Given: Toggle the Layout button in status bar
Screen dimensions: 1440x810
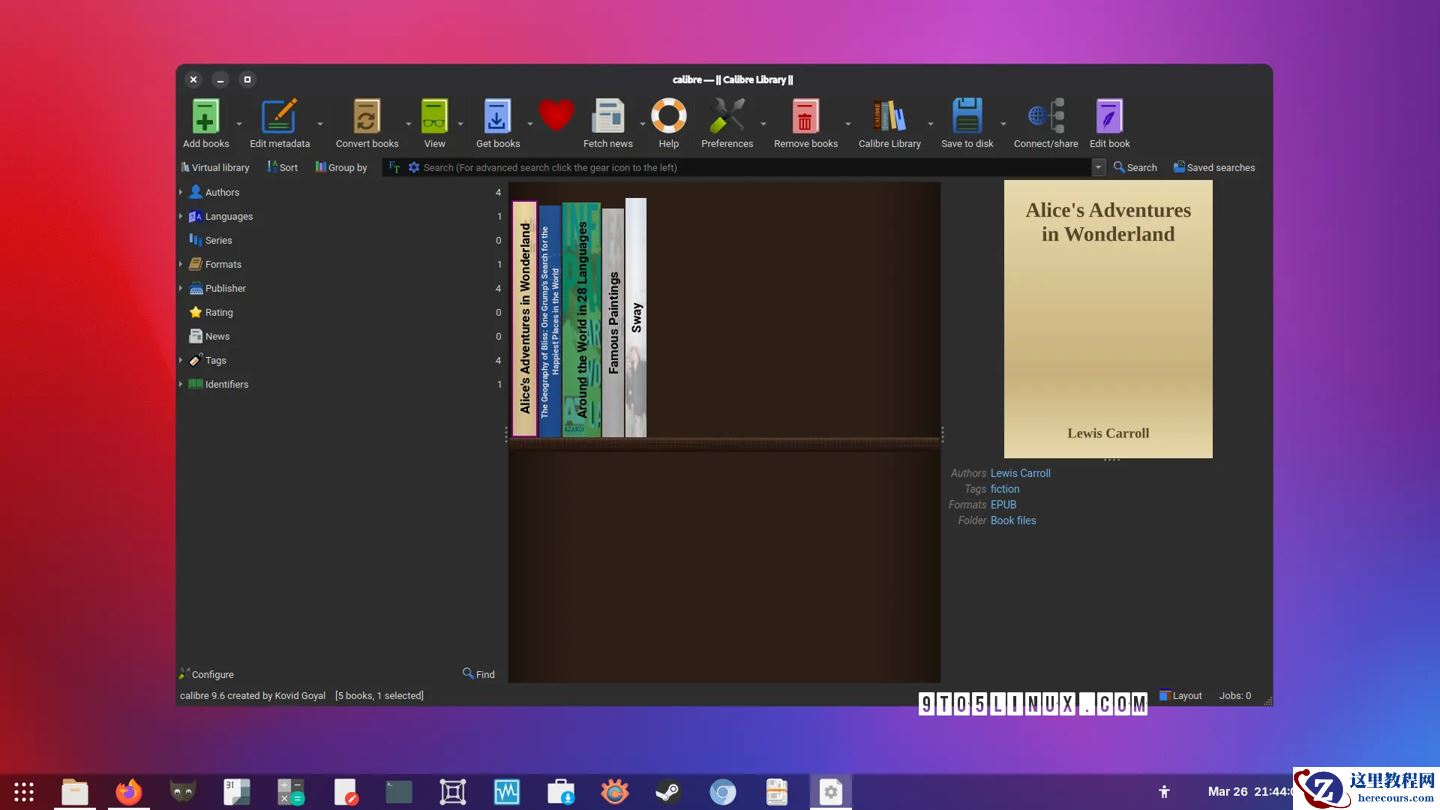Looking at the screenshot, I should (x=1181, y=696).
